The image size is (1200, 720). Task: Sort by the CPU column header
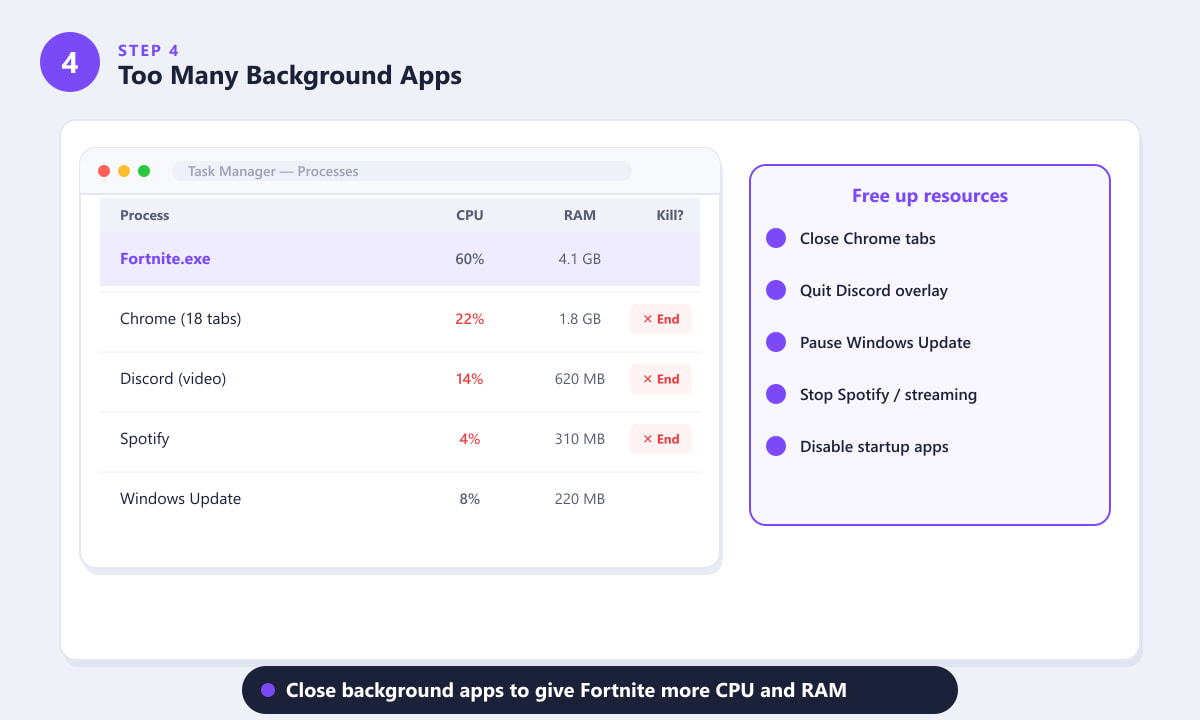470,215
